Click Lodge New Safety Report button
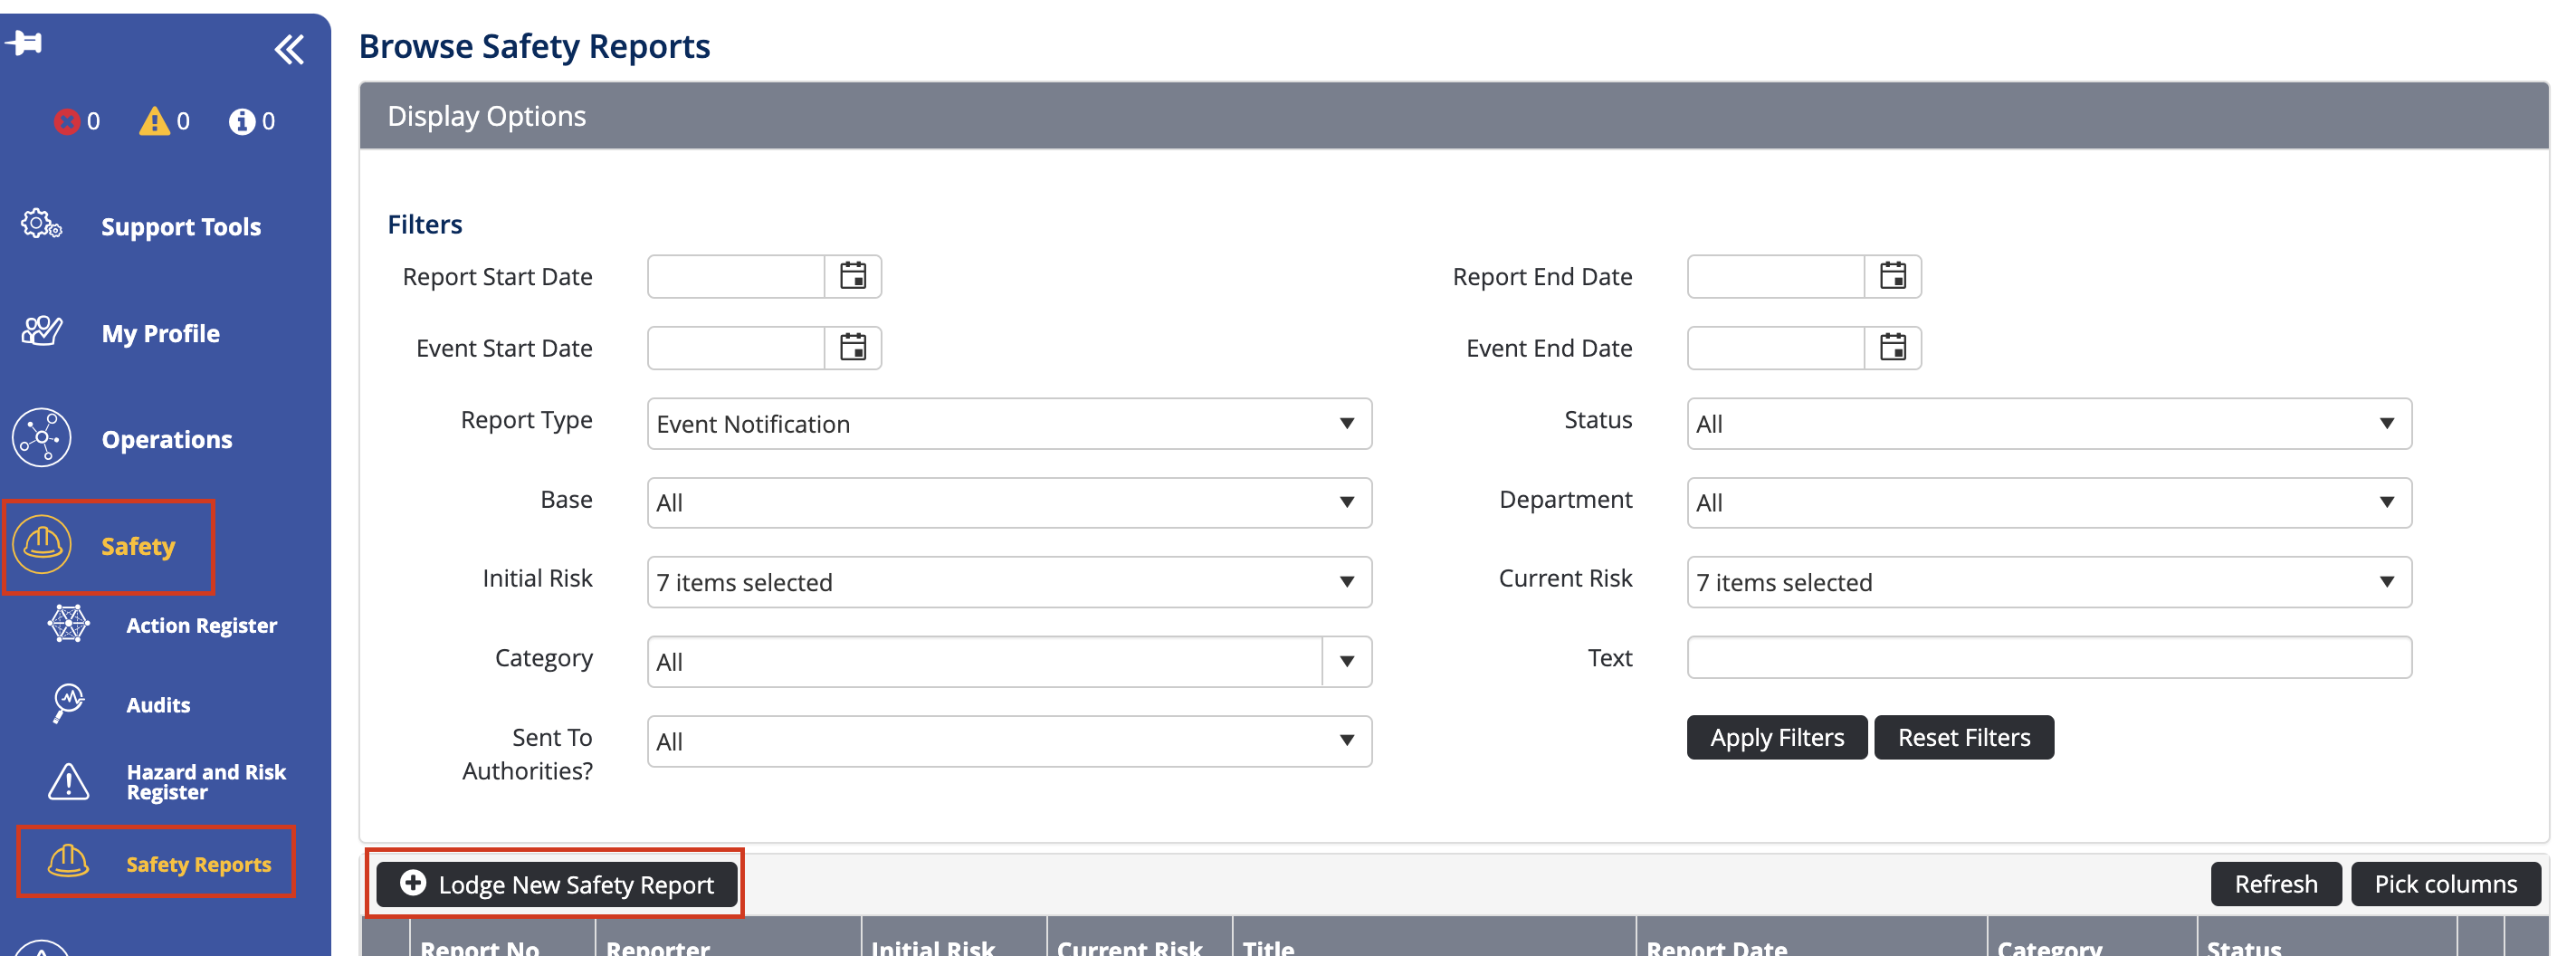Viewport: 2576px width, 956px height. 557,884
